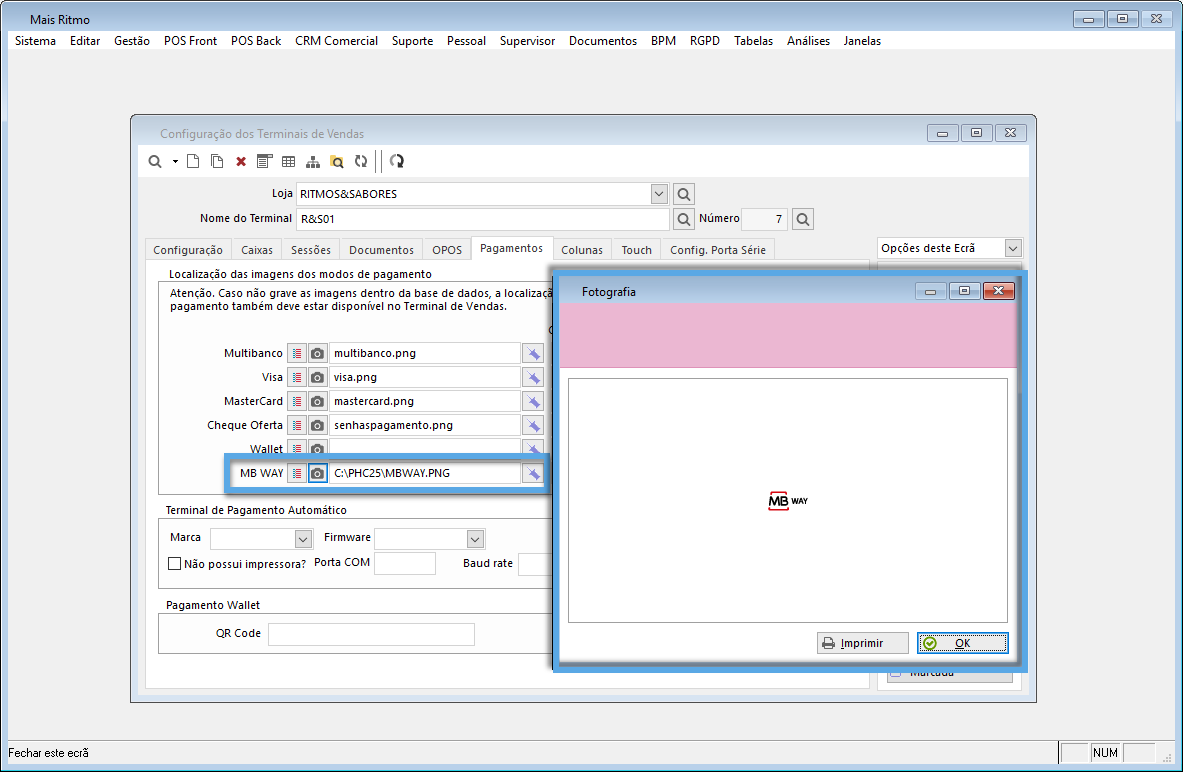
Task: Open the Marca dropdown
Action: click(x=303, y=539)
